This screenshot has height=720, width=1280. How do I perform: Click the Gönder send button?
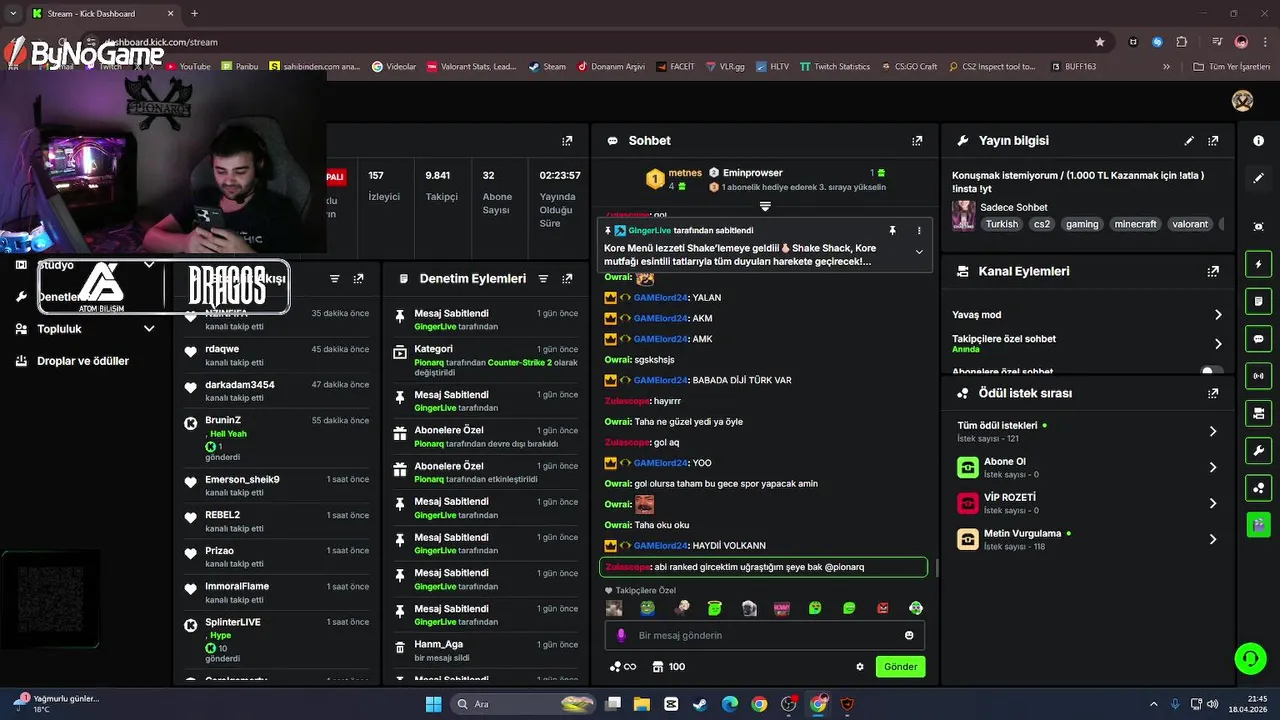coord(900,667)
